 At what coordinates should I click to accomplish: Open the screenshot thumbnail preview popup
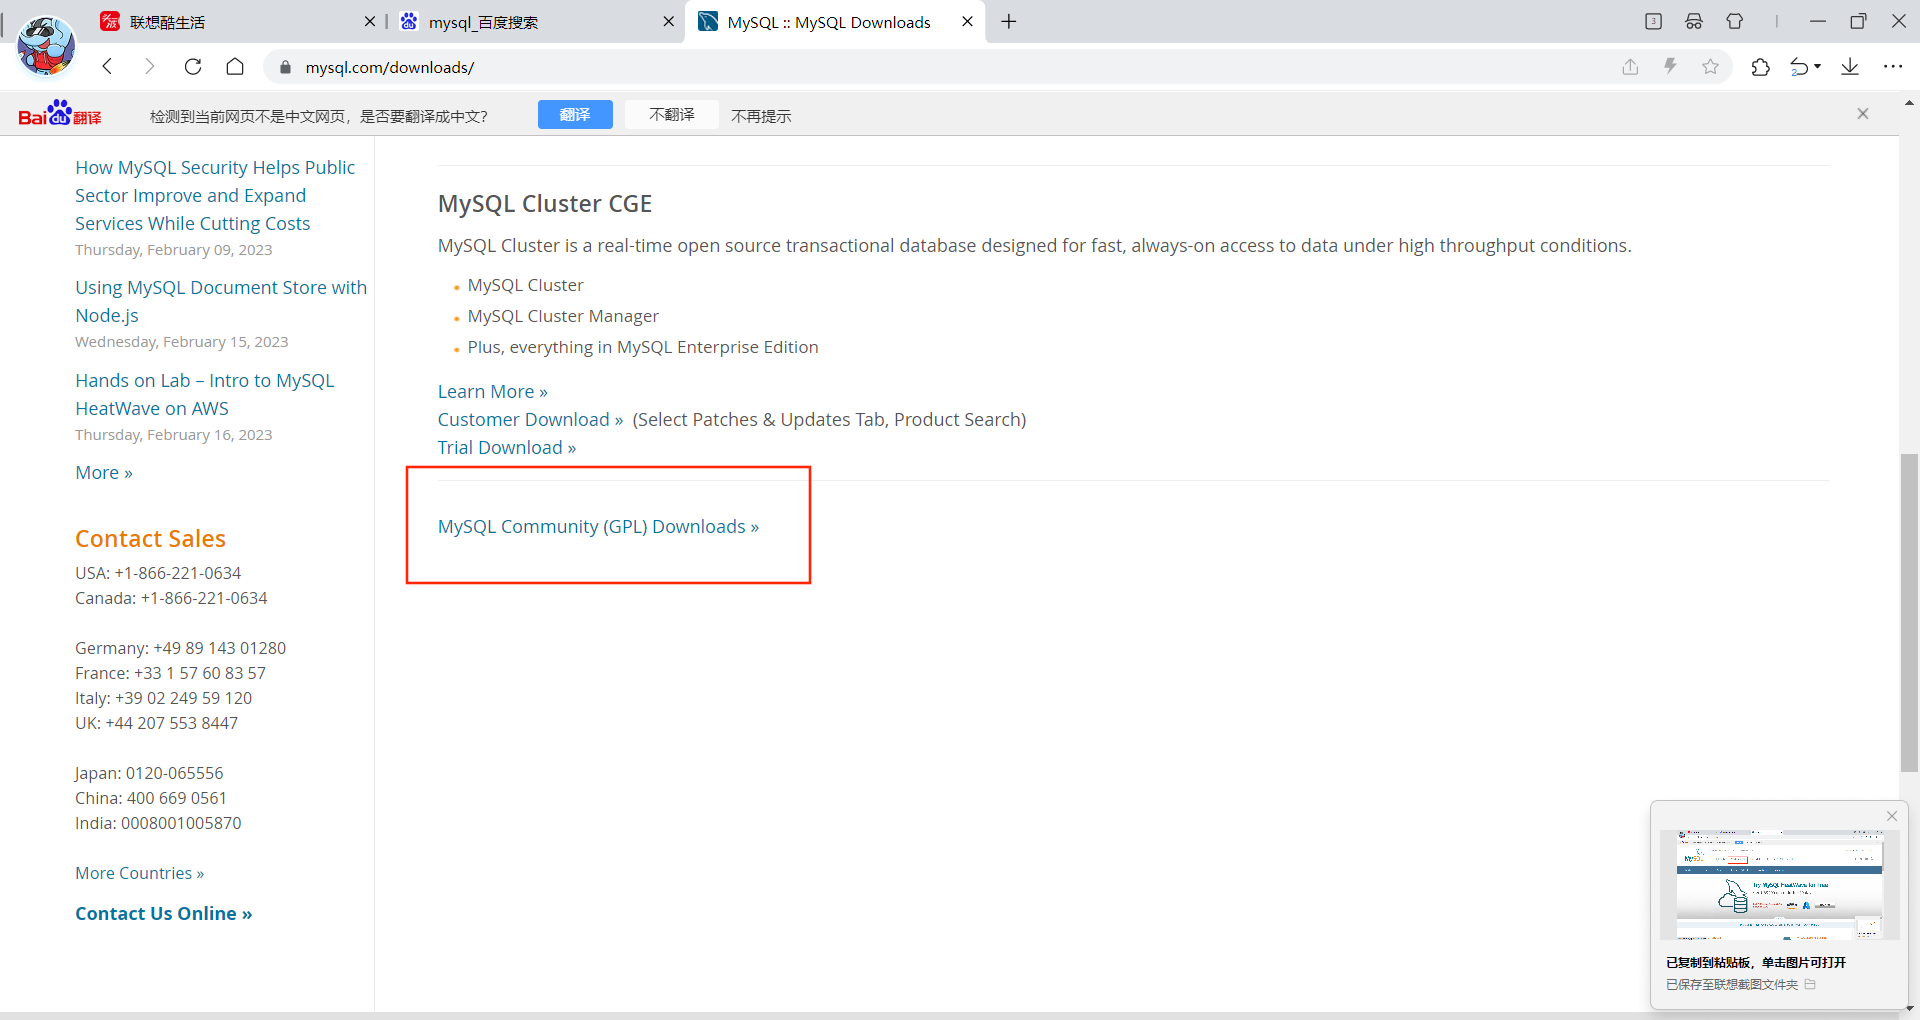1779,884
